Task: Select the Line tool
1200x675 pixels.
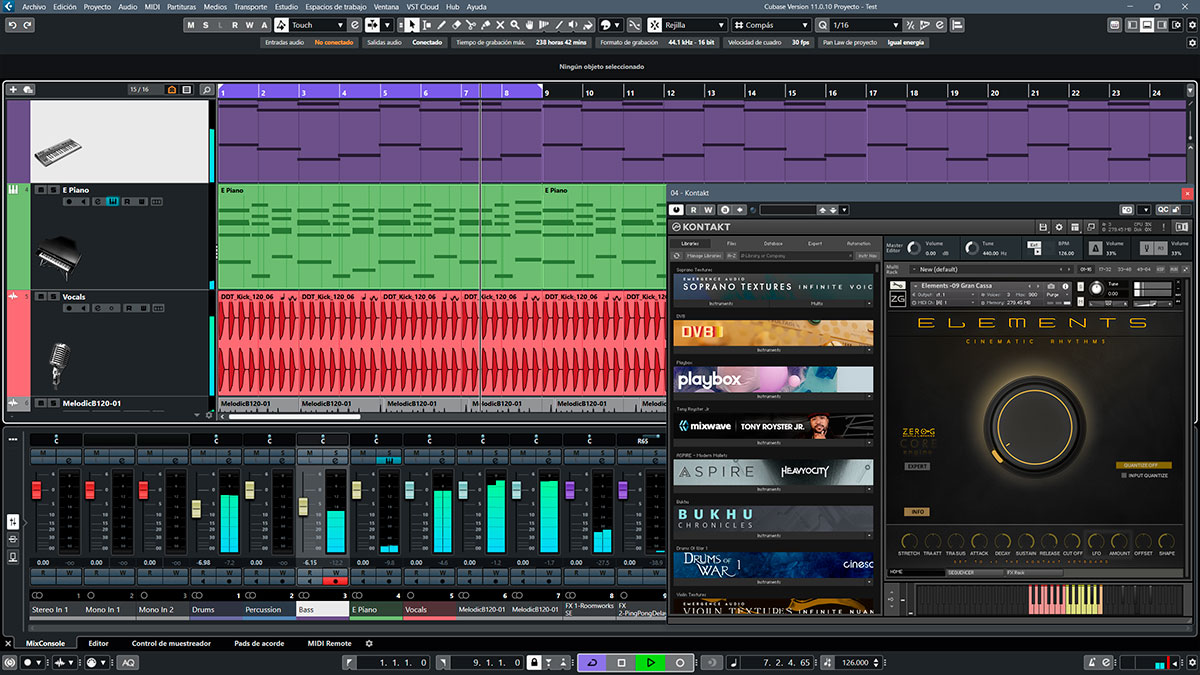Action: [559, 24]
